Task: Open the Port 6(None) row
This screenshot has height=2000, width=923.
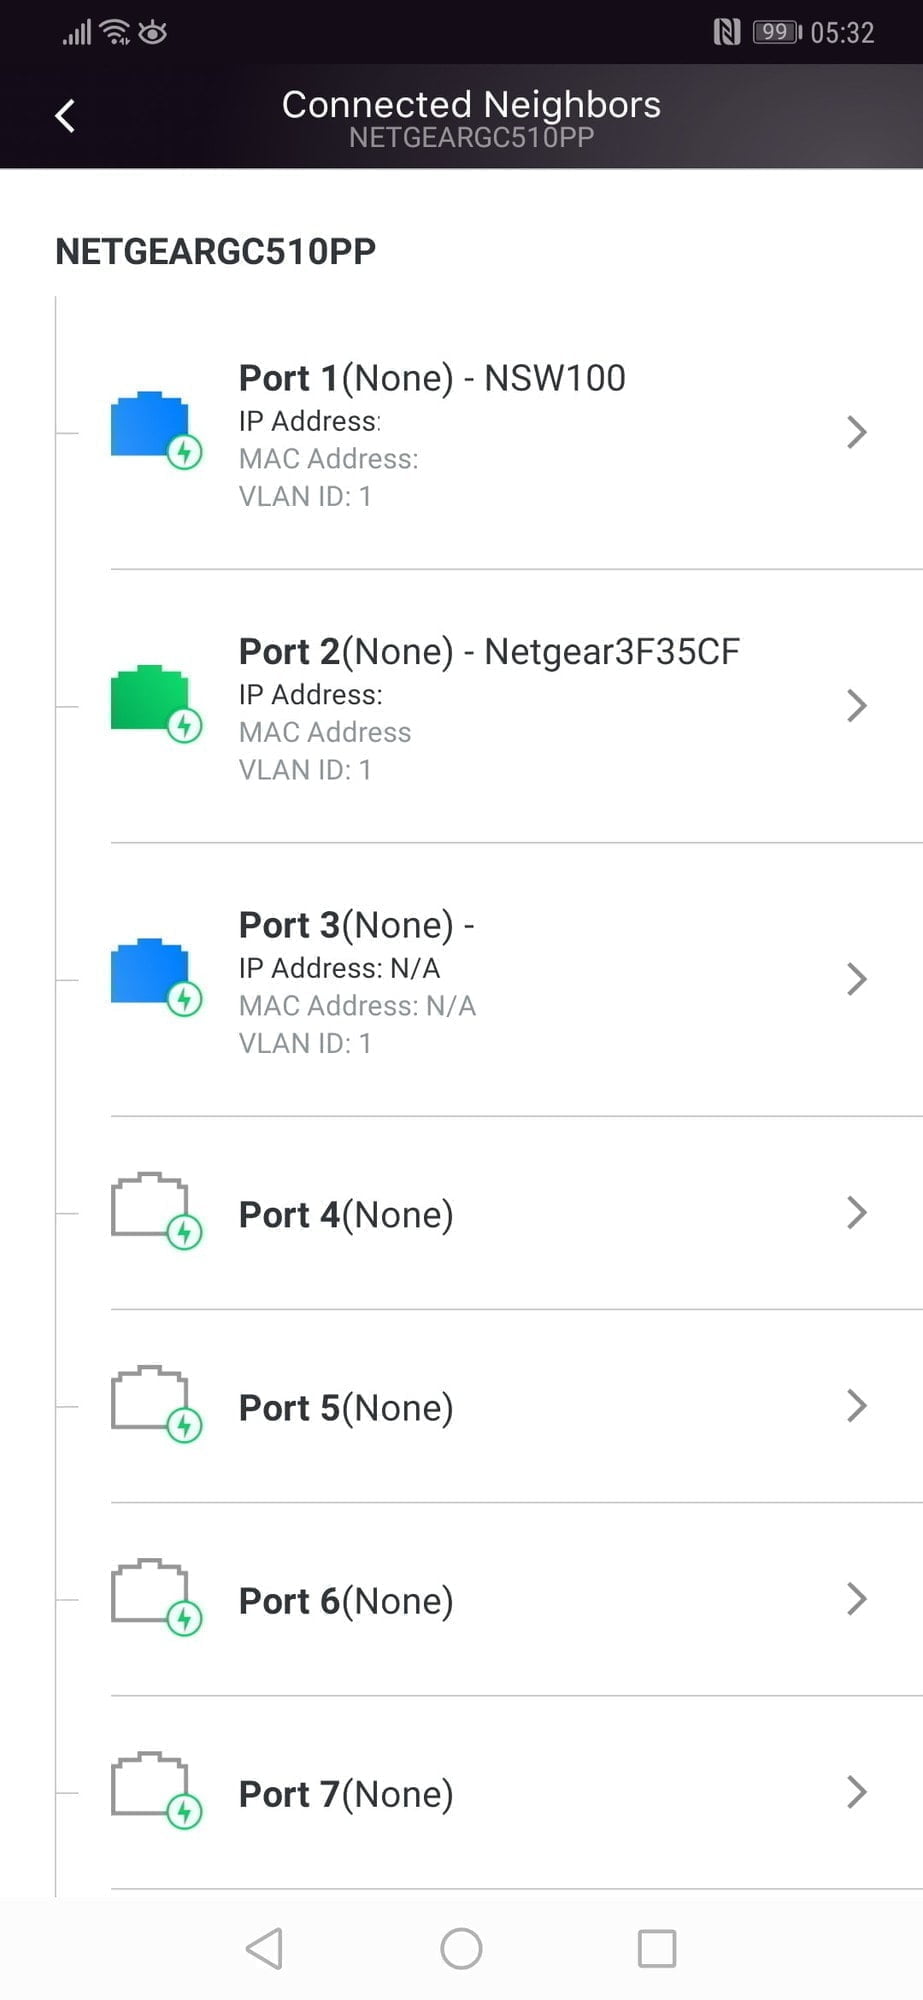Action: pos(346,1601)
